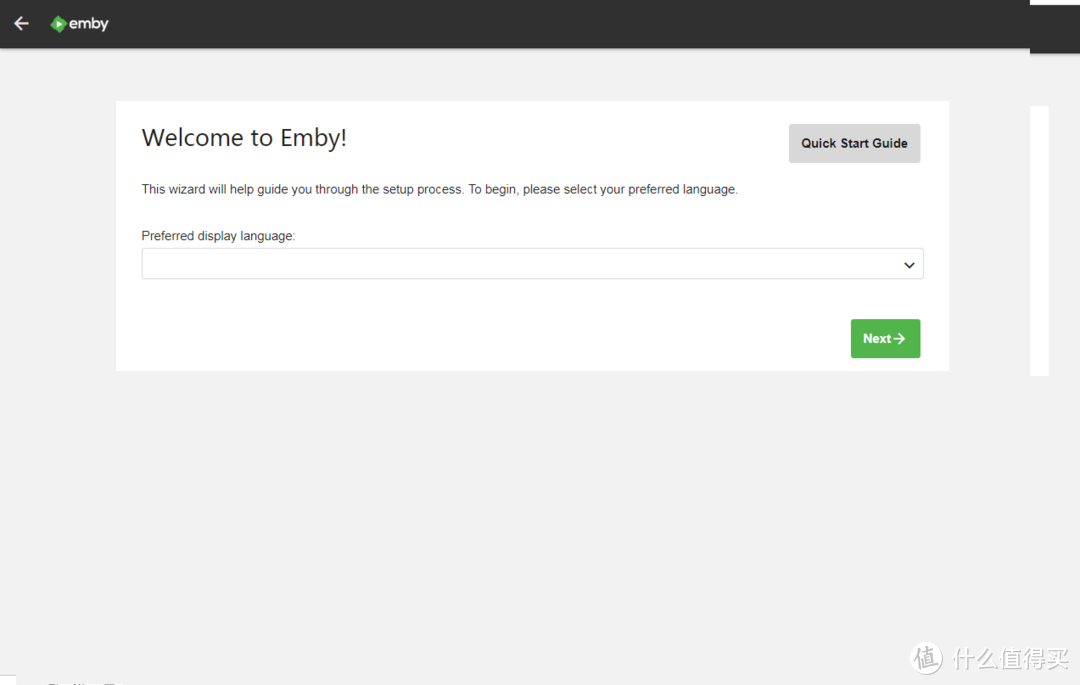Open the Quick Start Guide
This screenshot has width=1080, height=685.
pos(854,143)
